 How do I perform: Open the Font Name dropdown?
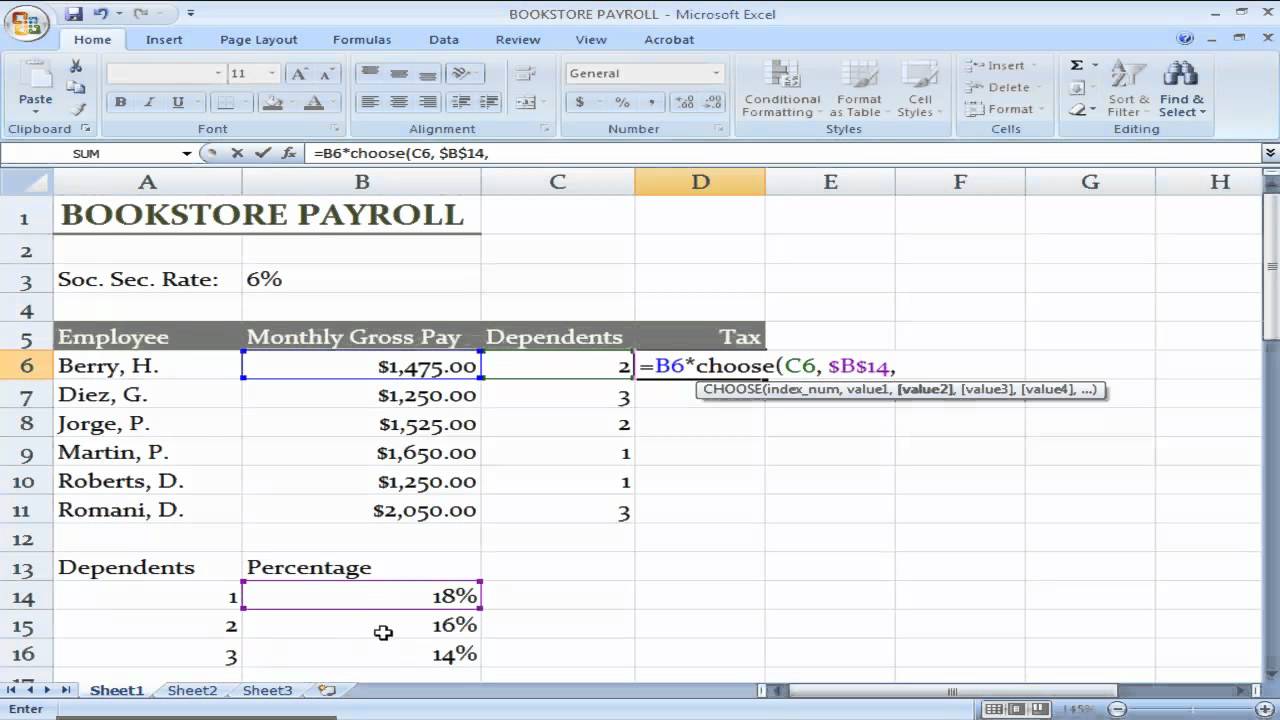coord(218,73)
